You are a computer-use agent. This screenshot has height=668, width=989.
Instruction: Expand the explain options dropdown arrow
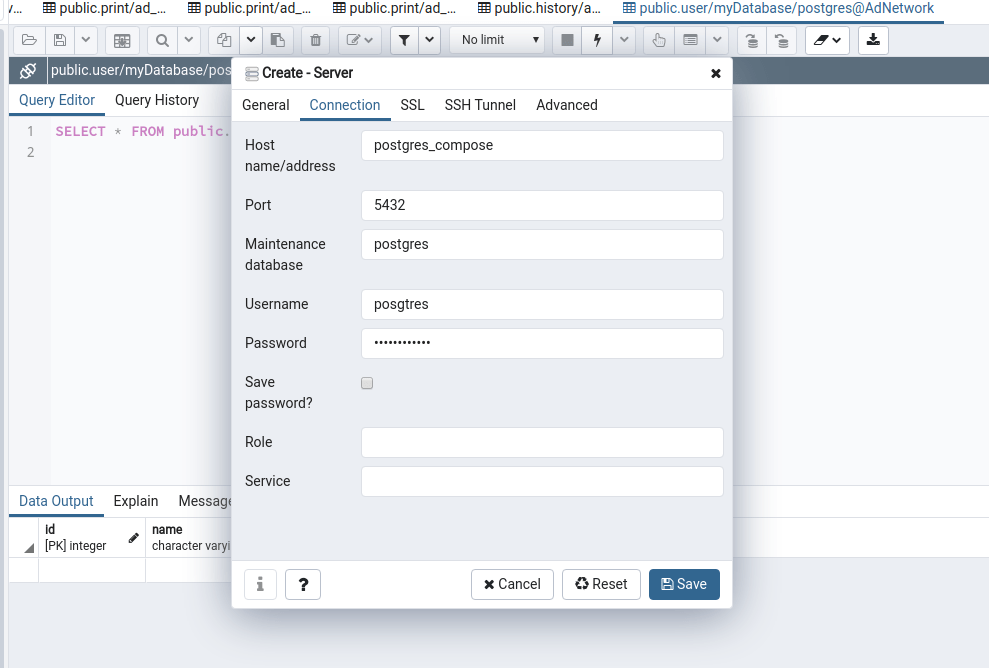tap(717, 40)
